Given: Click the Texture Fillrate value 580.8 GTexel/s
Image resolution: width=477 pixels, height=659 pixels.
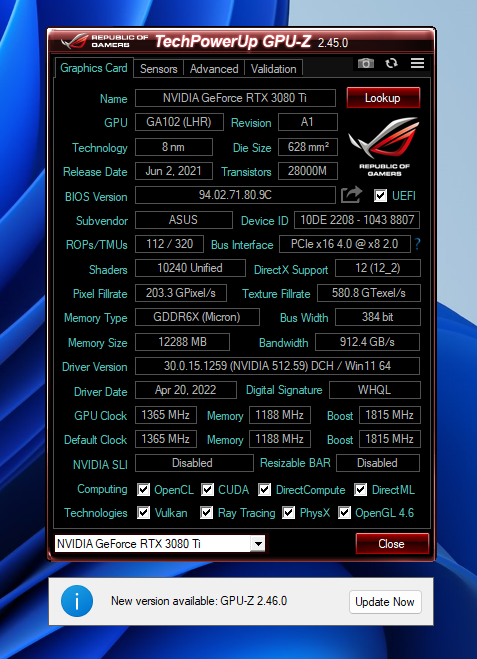Looking at the screenshot, I should point(369,293).
